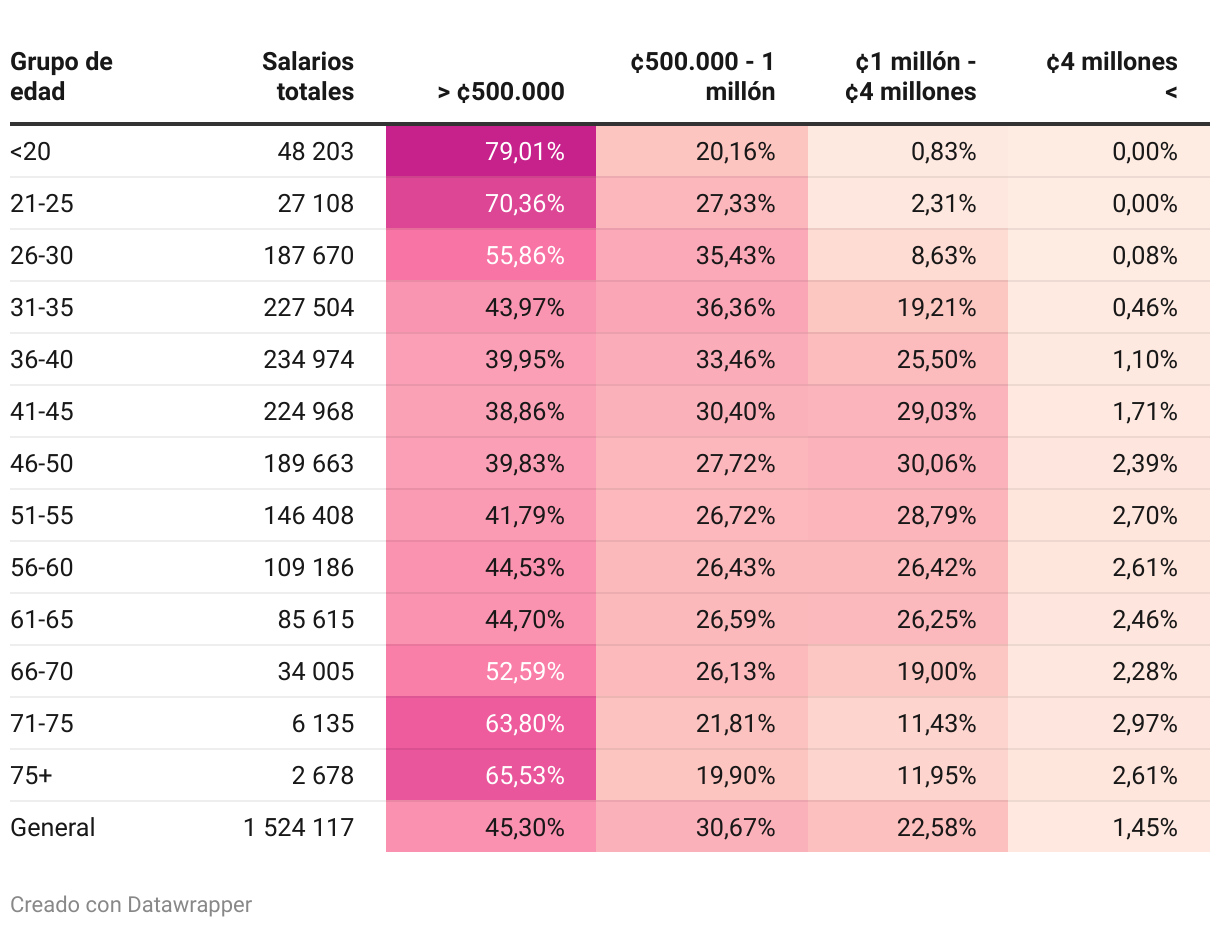Click the total salaries value 1 524 117
The width and height of the screenshot is (1220, 928).
click(x=299, y=828)
